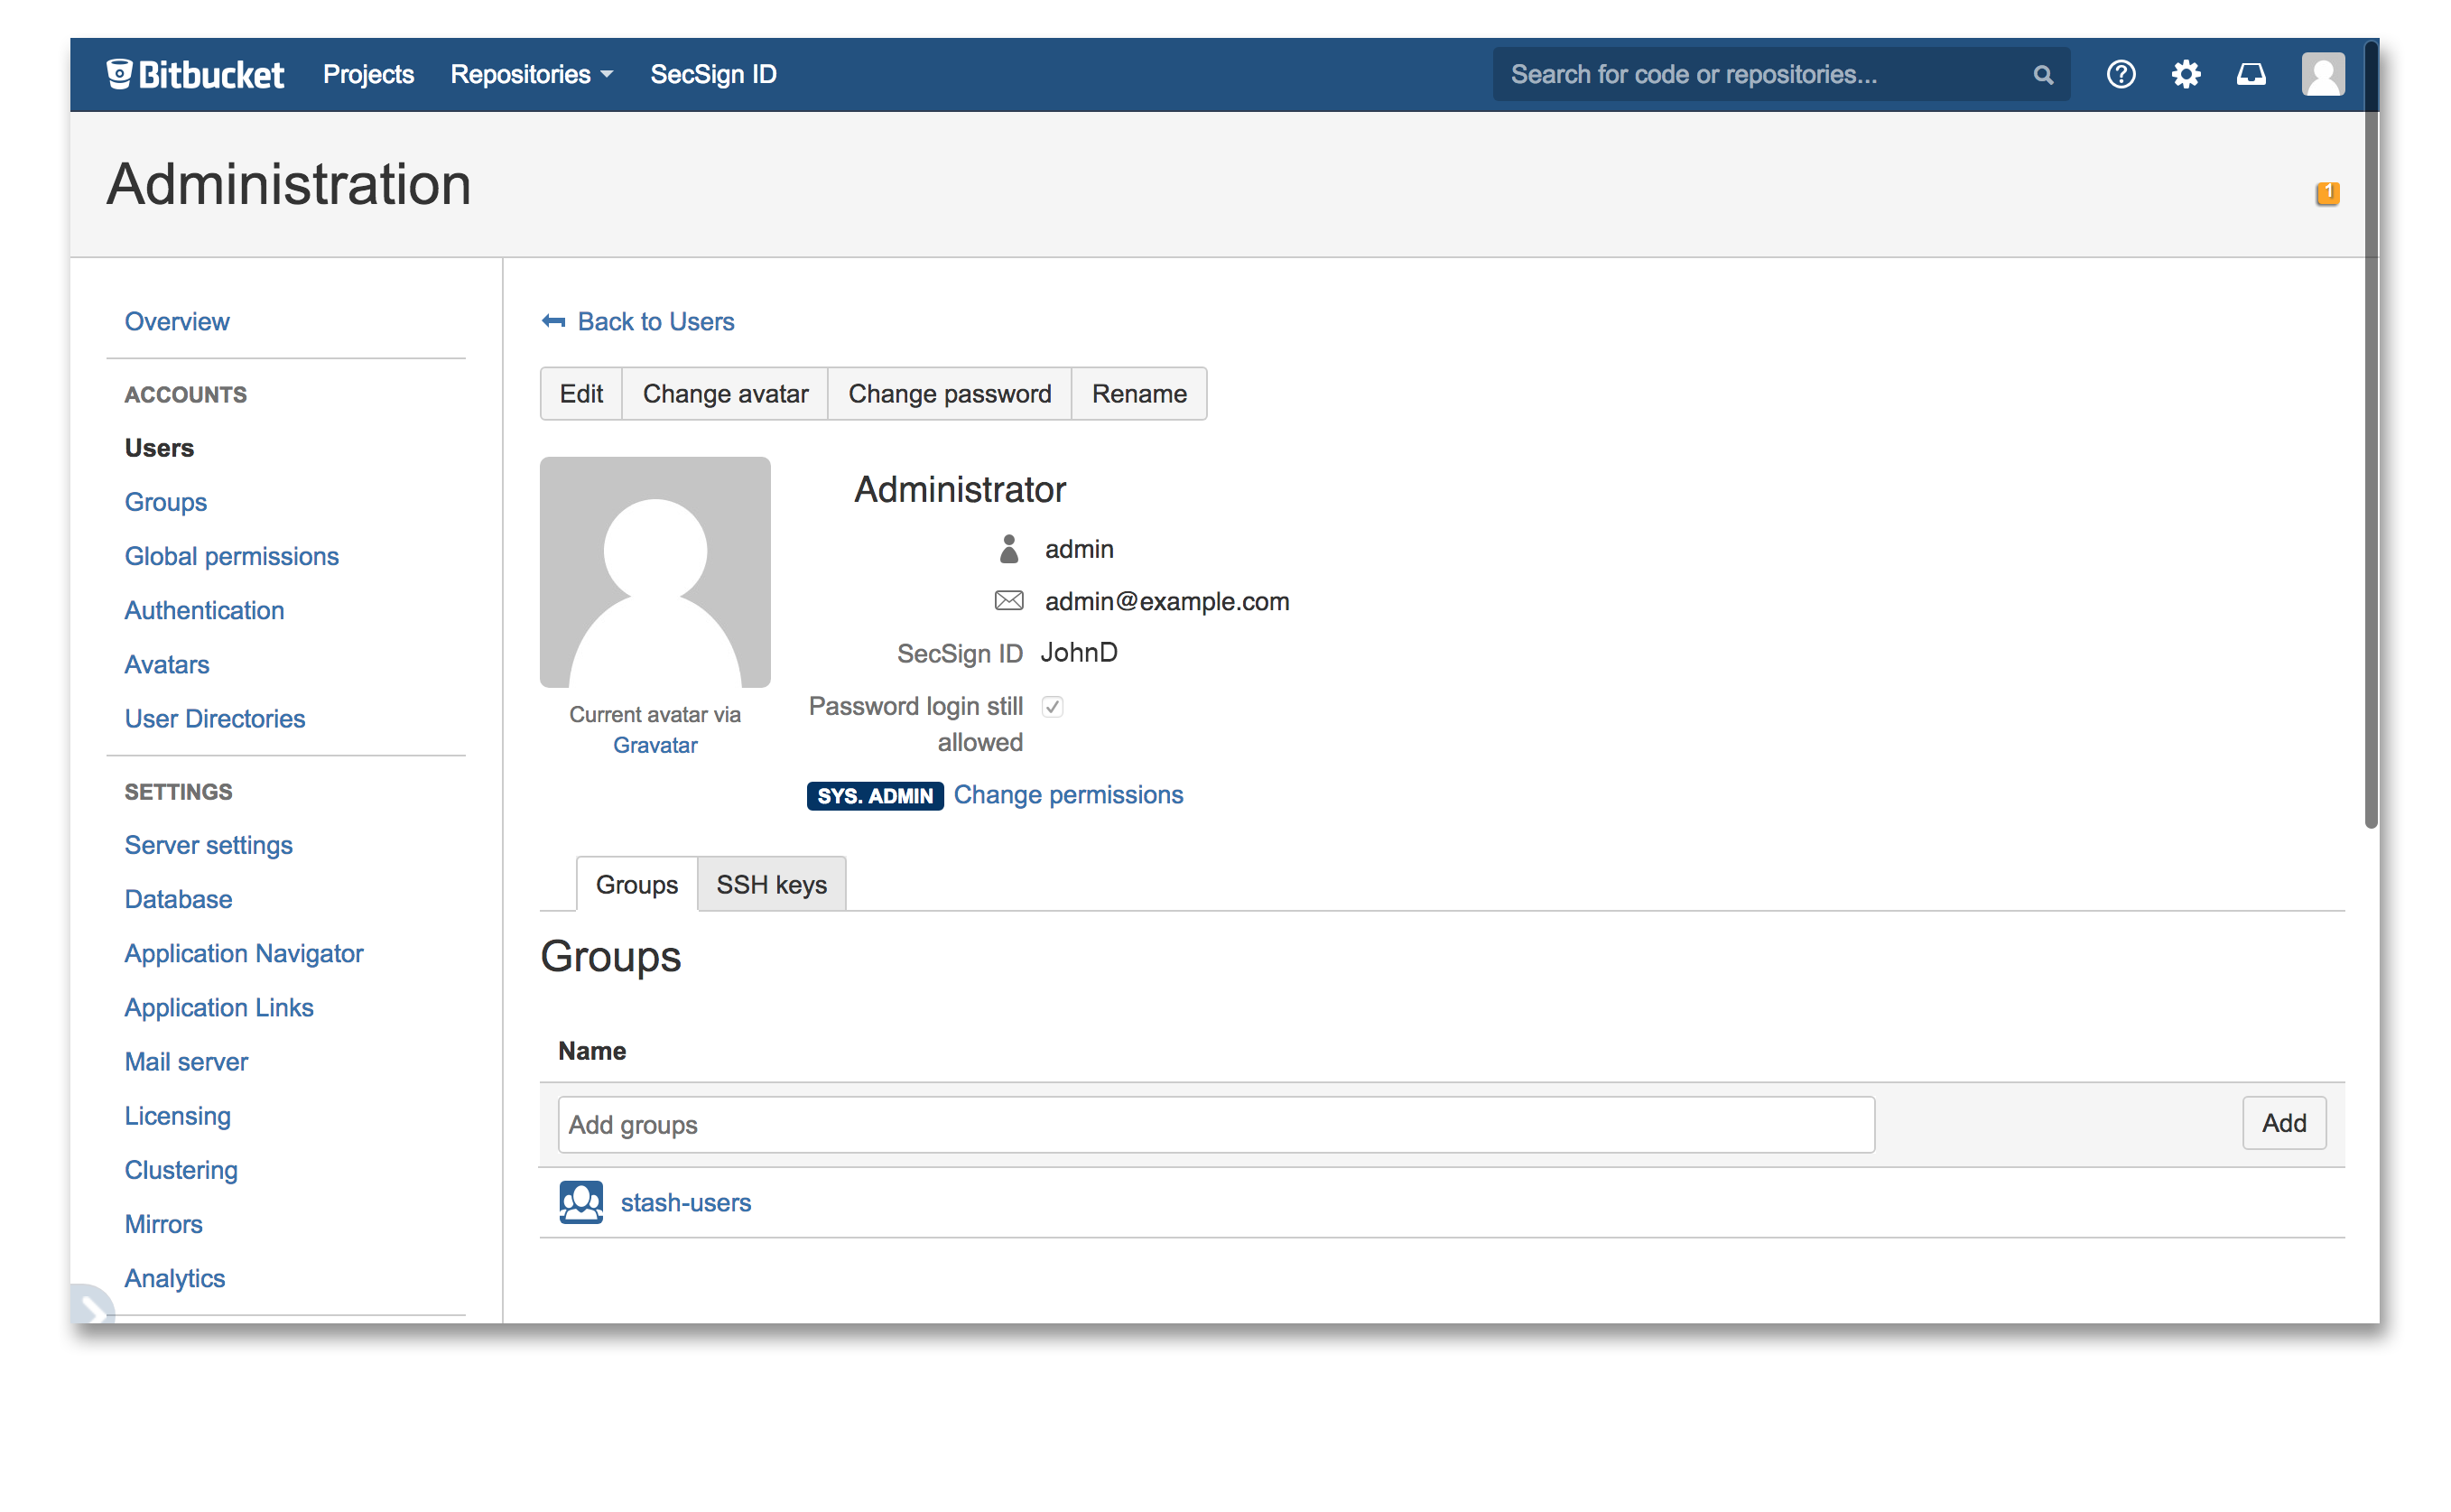Click the large user avatar thumbnail
The image size is (2451, 1512).
[655, 572]
